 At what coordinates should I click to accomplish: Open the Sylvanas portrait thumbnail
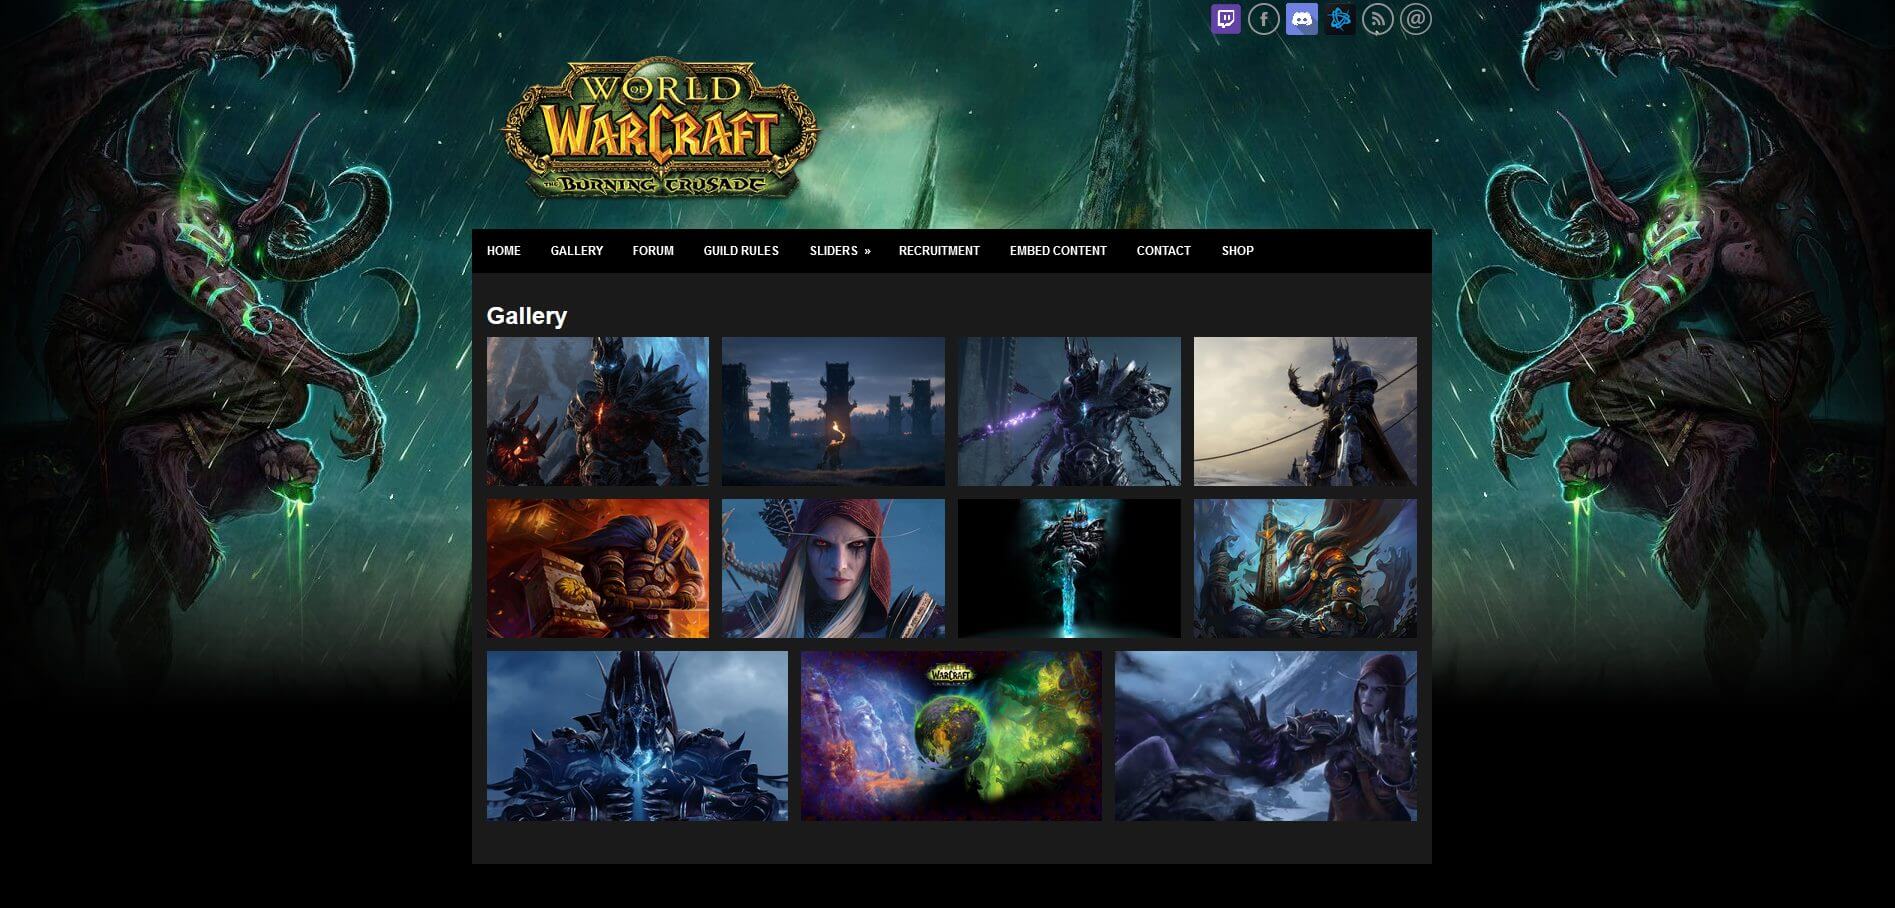coord(833,567)
